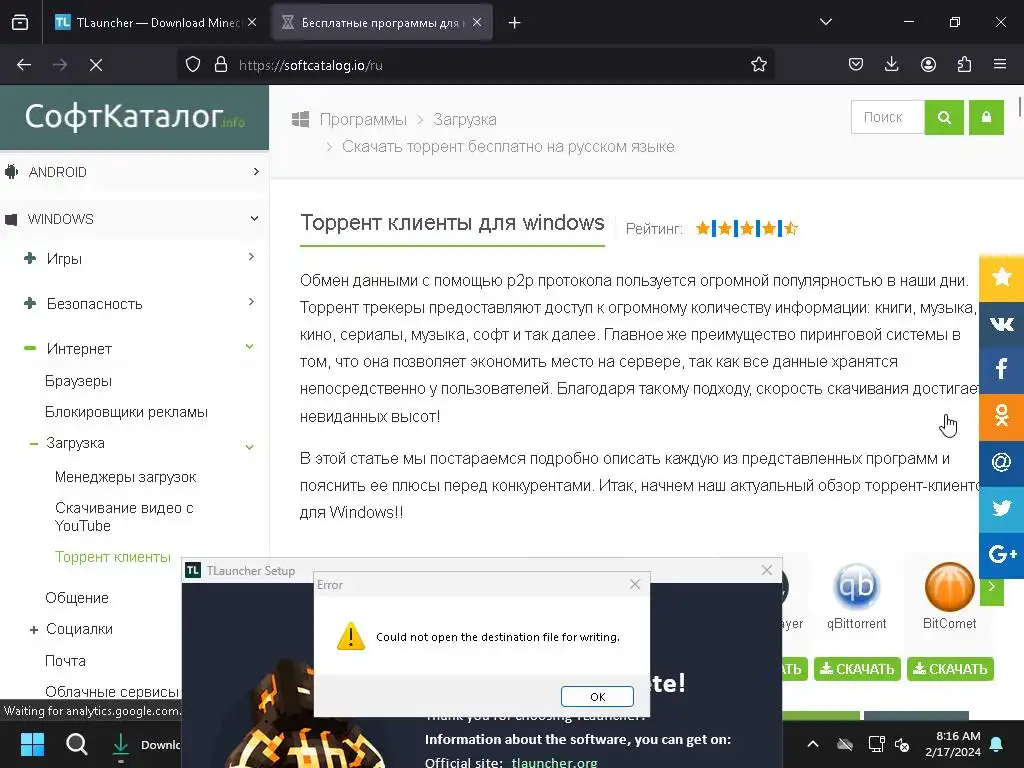Expand the Безопасность category arrow

tap(251, 302)
